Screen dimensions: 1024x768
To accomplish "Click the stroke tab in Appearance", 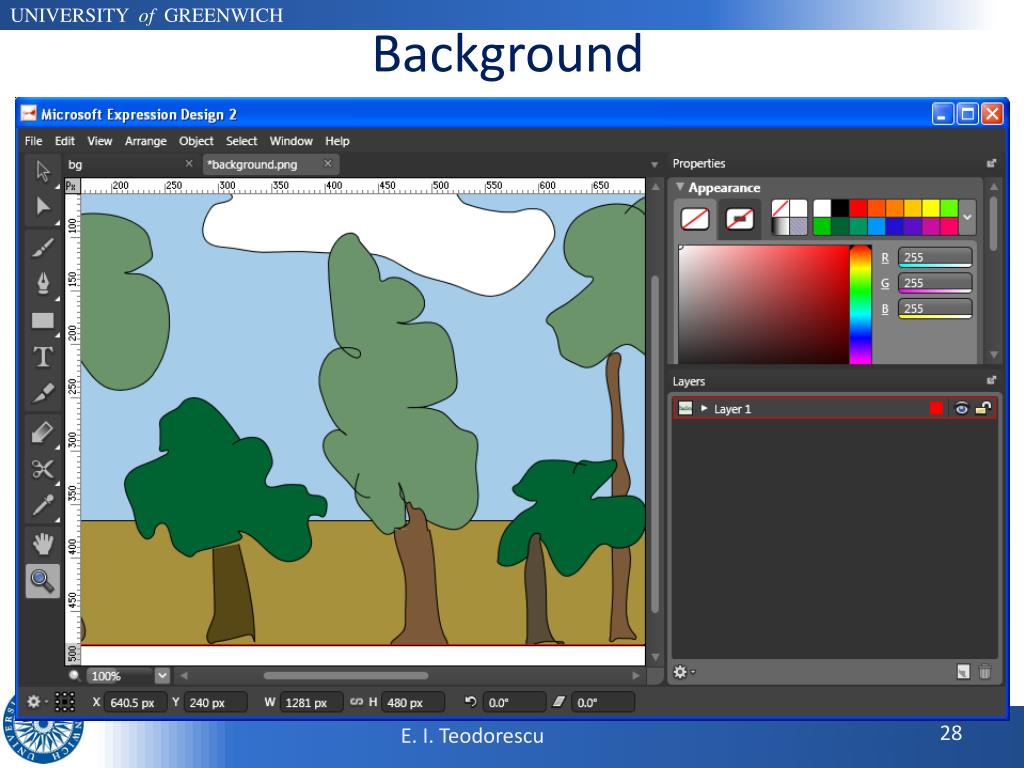I will click(x=740, y=218).
